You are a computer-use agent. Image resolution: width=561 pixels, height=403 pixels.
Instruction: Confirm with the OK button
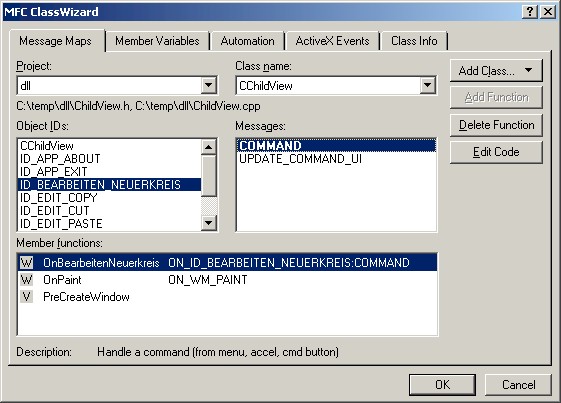[x=442, y=385]
